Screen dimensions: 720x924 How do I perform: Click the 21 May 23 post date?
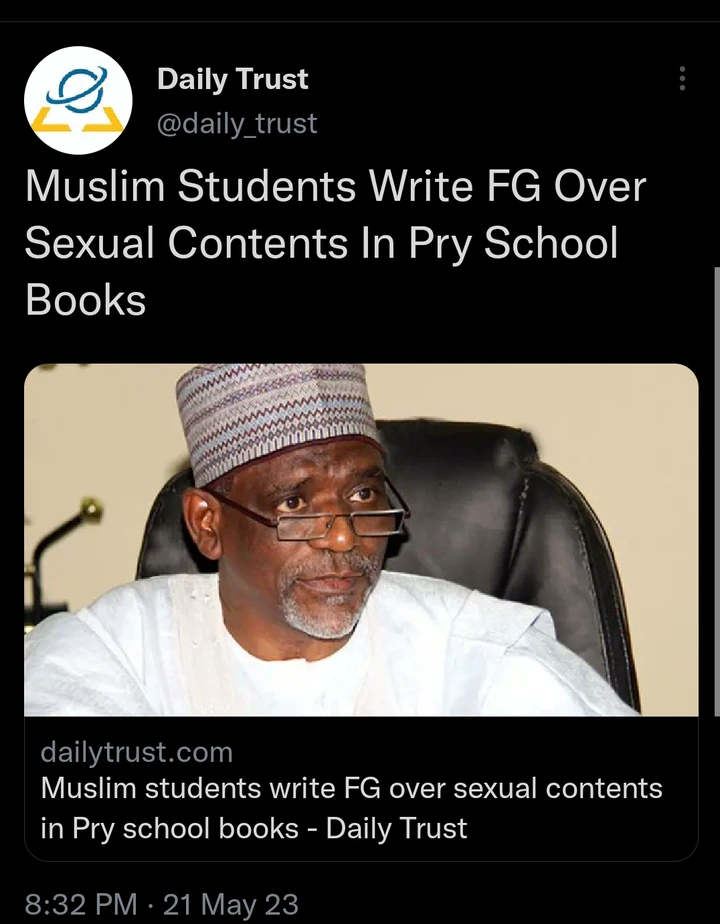(230, 905)
